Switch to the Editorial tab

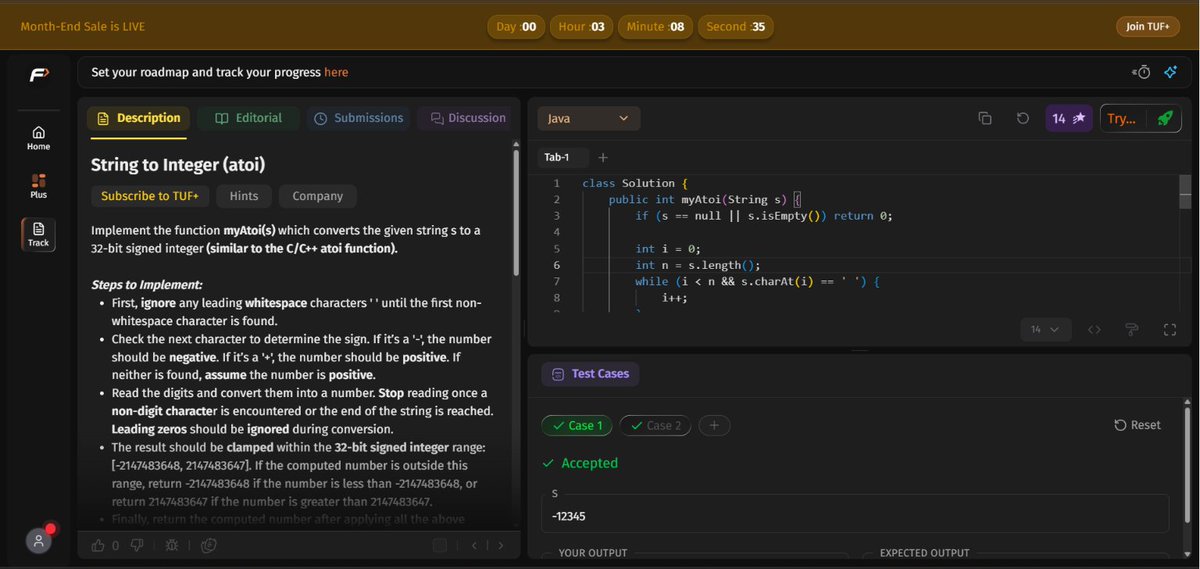click(x=249, y=118)
